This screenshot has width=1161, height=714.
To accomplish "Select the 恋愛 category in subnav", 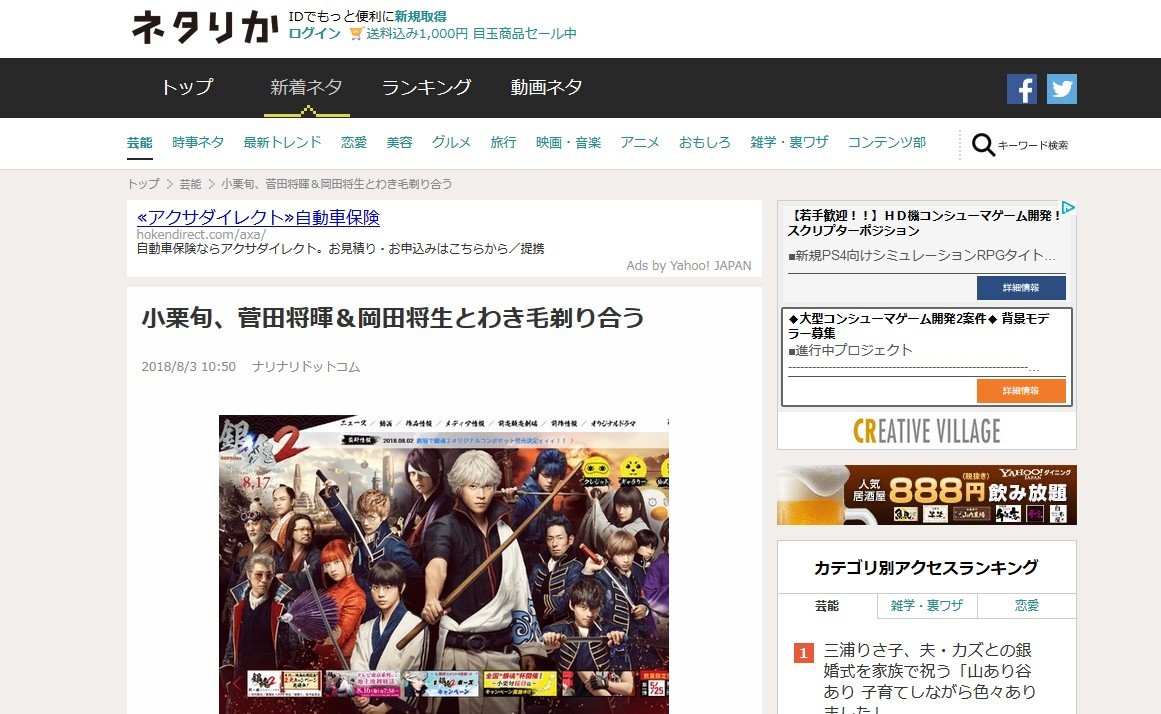I will (x=354, y=142).
